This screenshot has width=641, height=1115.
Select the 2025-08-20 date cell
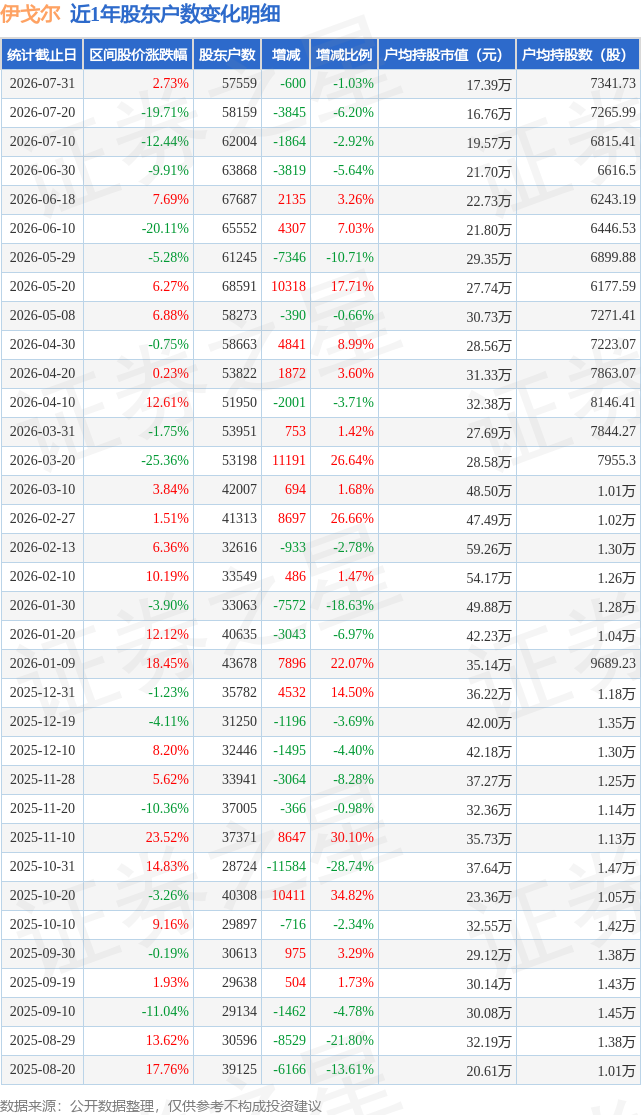click(42, 1070)
